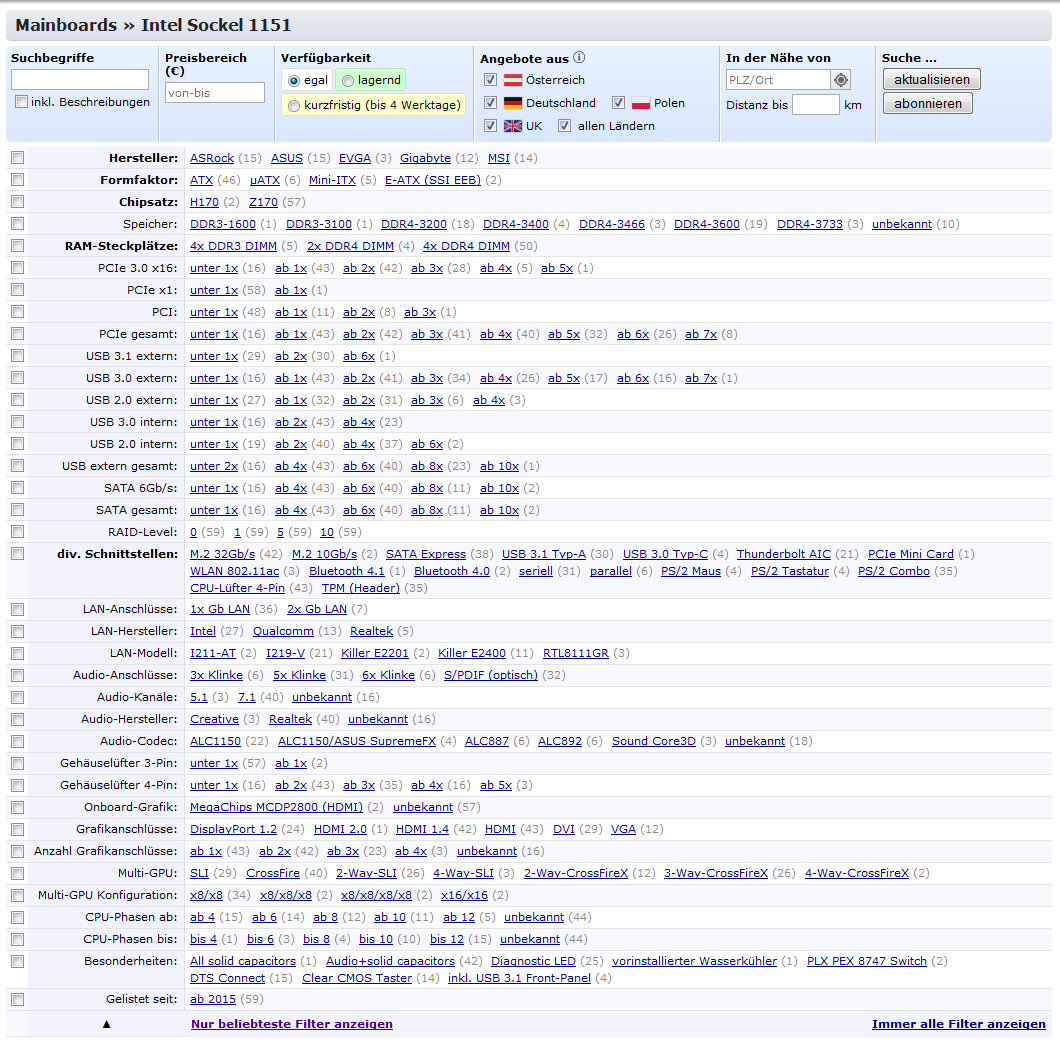The image size is (1060, 1044).
Task: Select '4-Way-CrossFireX' multi-GPU link
Action: [856, 873]
